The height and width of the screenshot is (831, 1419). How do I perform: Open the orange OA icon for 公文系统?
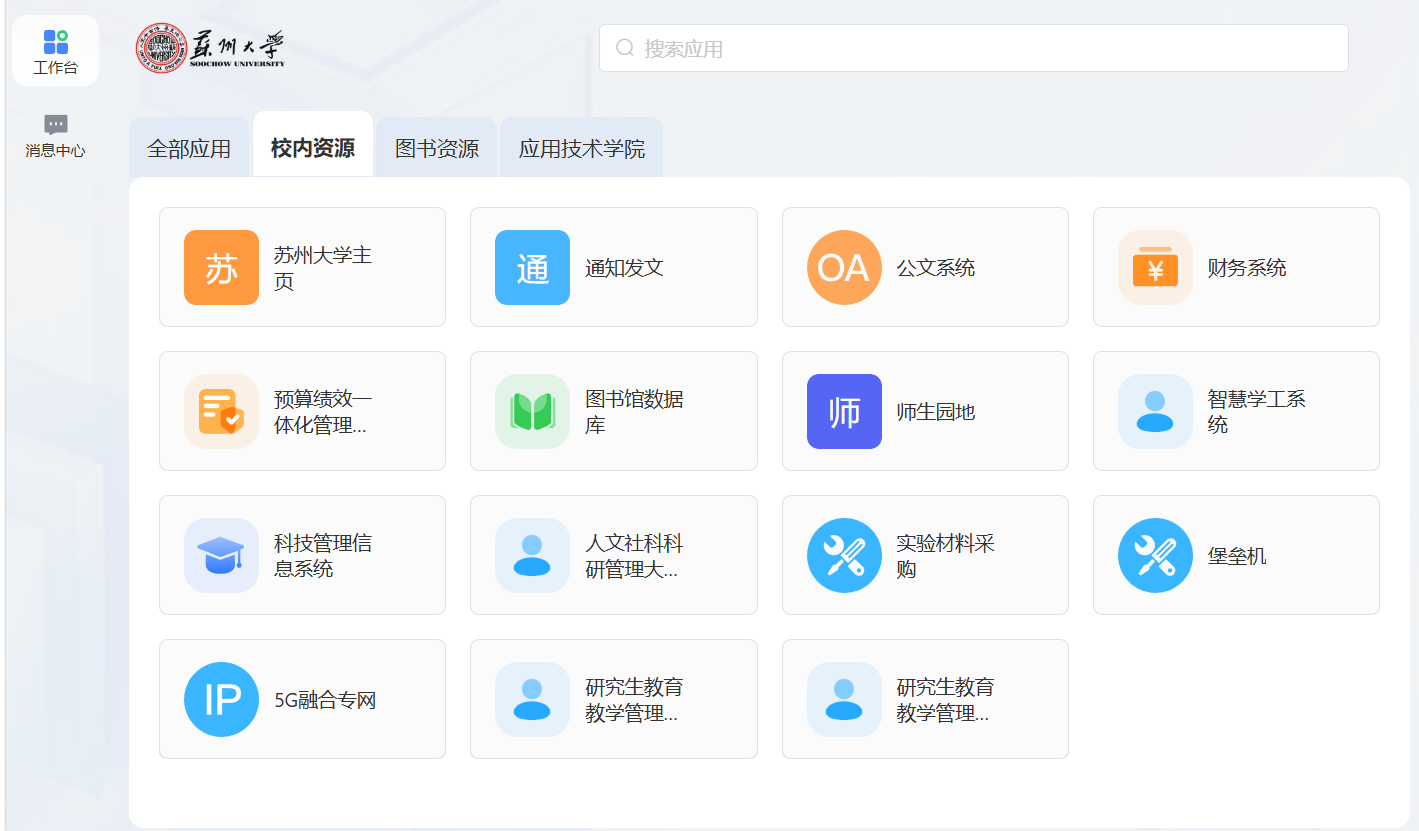click(844, 267)
